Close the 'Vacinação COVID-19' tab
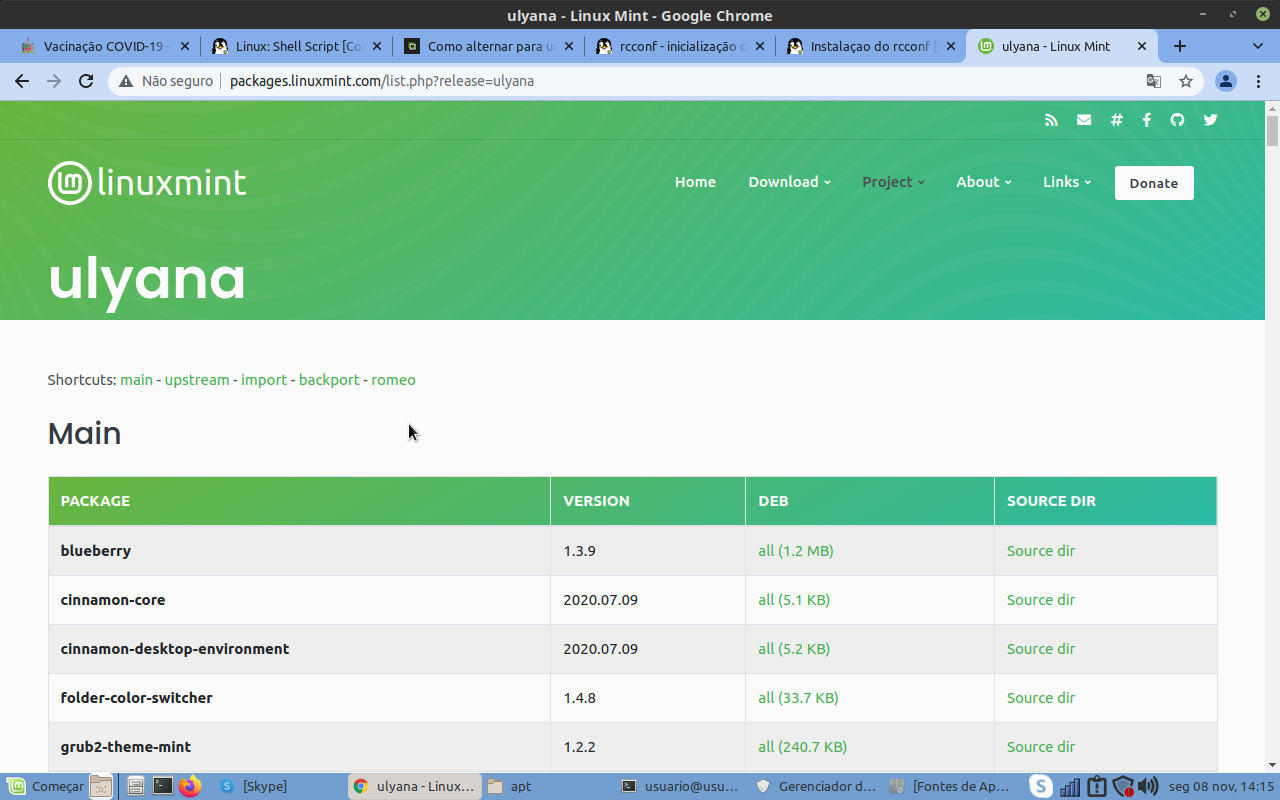Screen dimensions: 1280x800 click(184, 46)
